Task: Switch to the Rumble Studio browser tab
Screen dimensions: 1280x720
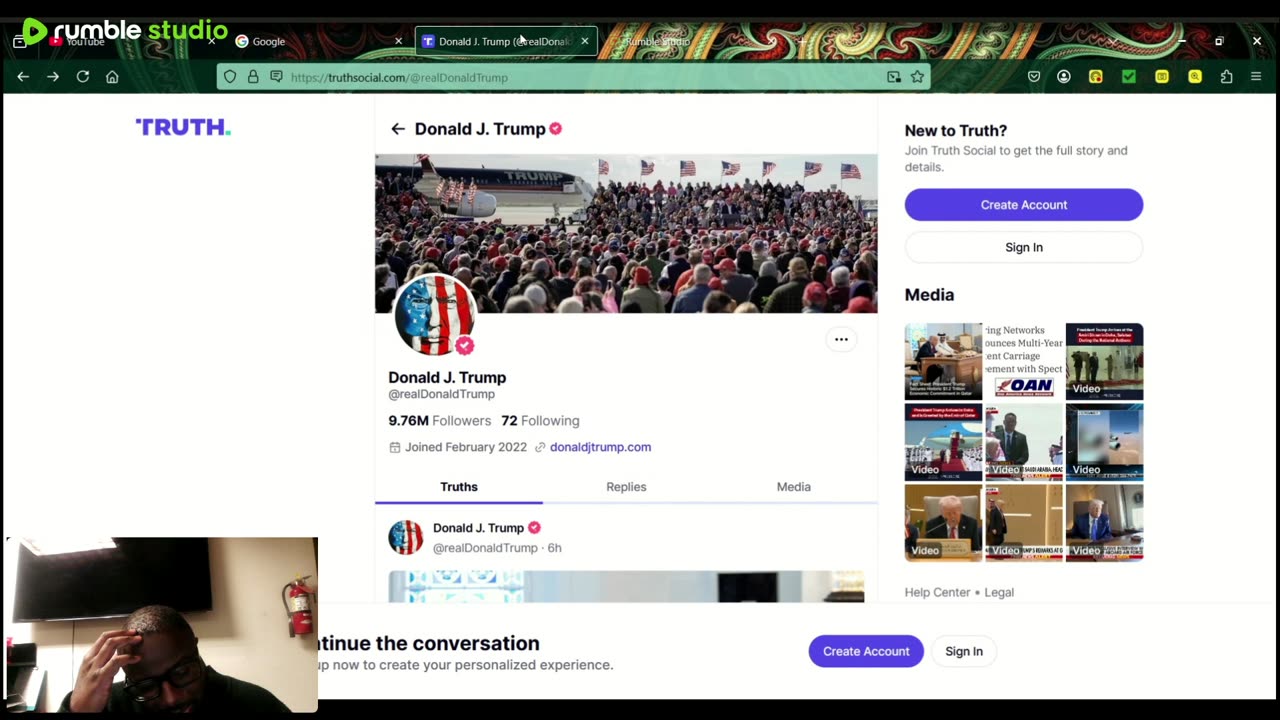Action: click(x=690, y=41)
